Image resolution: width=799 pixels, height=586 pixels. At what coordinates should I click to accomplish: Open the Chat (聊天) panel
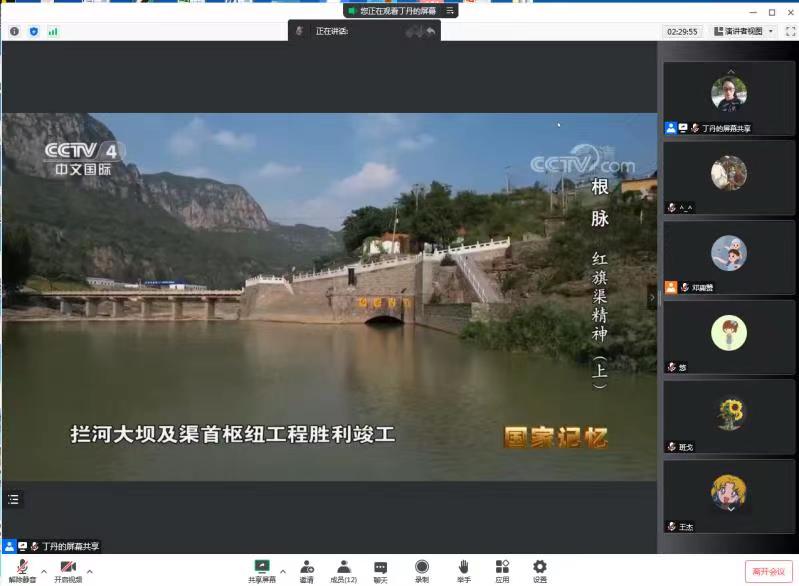381,570
